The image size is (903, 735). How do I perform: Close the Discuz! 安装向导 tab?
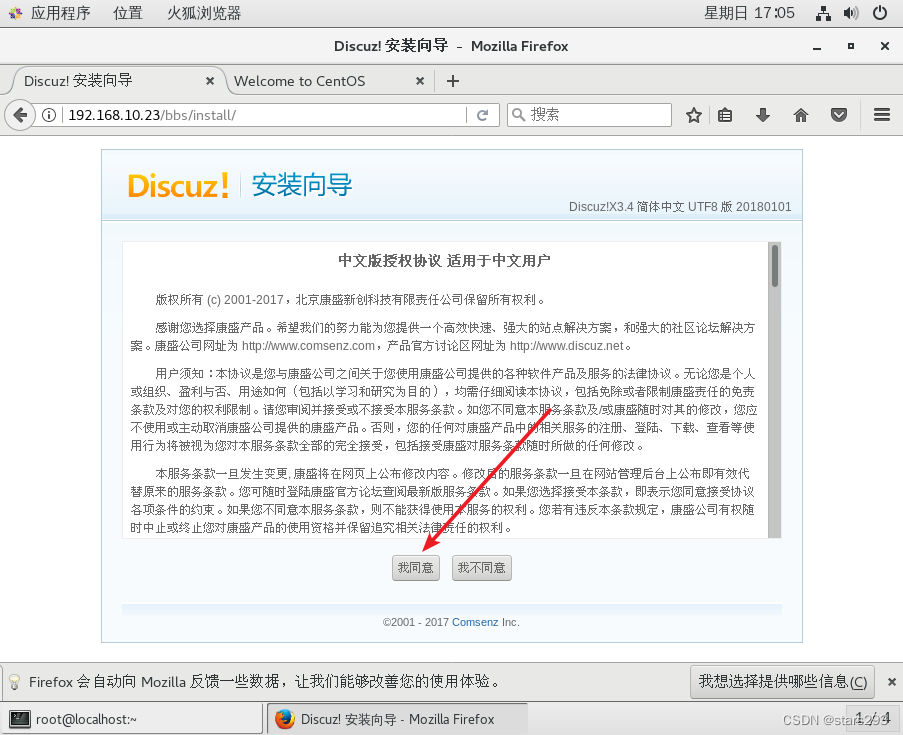(x=210, y=81)
